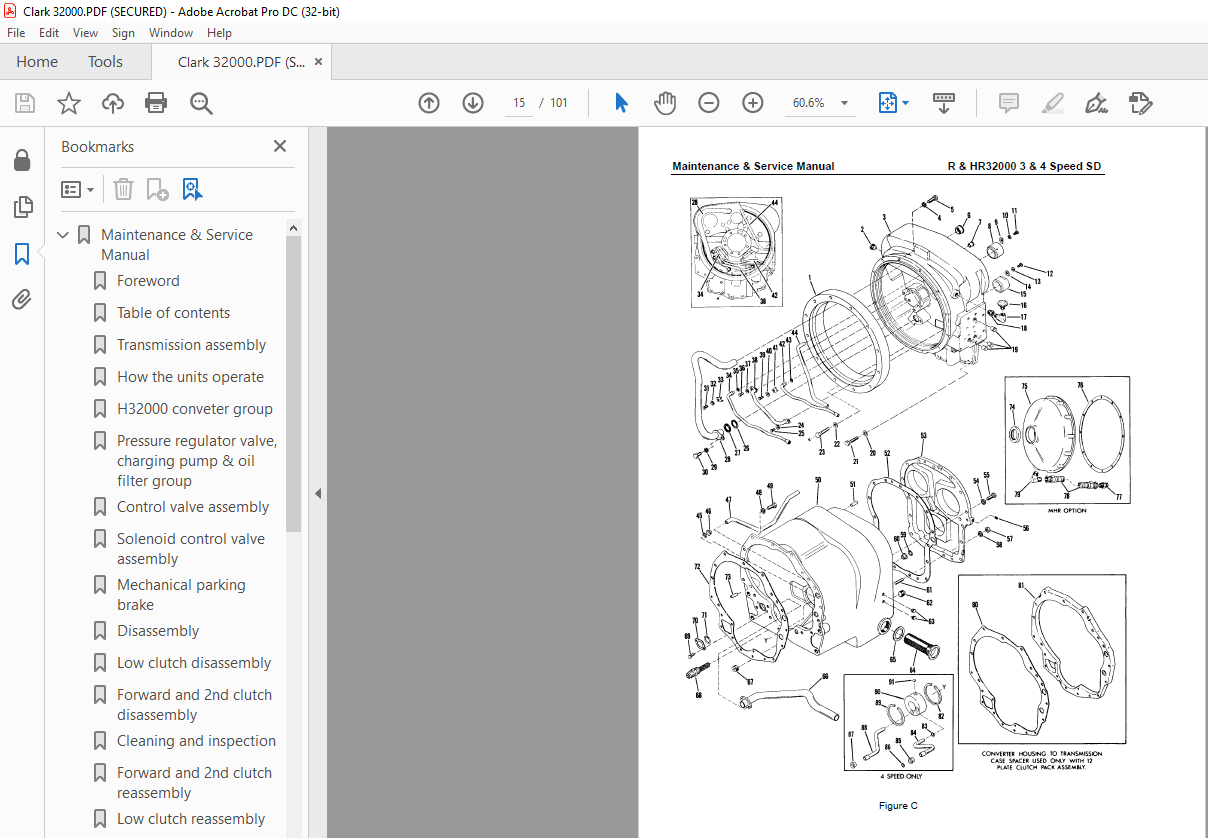Open the page thumbnails panel
Image resolution: width=1208 pixels, height=838 pixels.
point(22,207)
